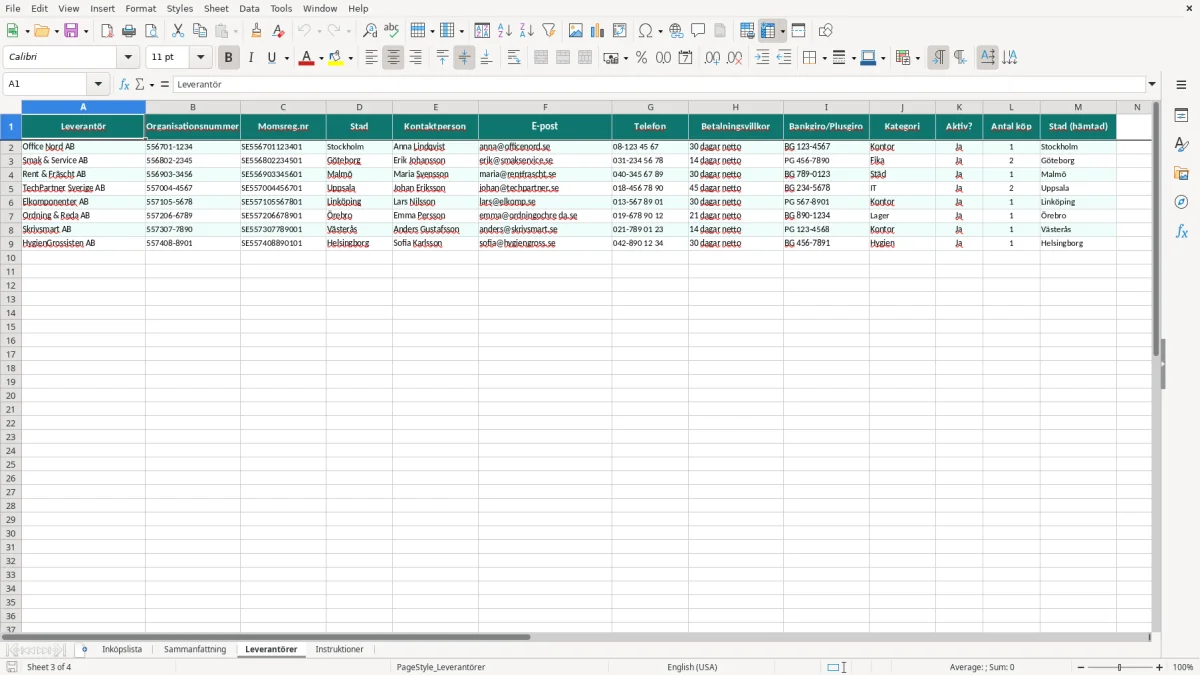Toggle Wrap Text
1200x675 pixels.
click(513, 58)
